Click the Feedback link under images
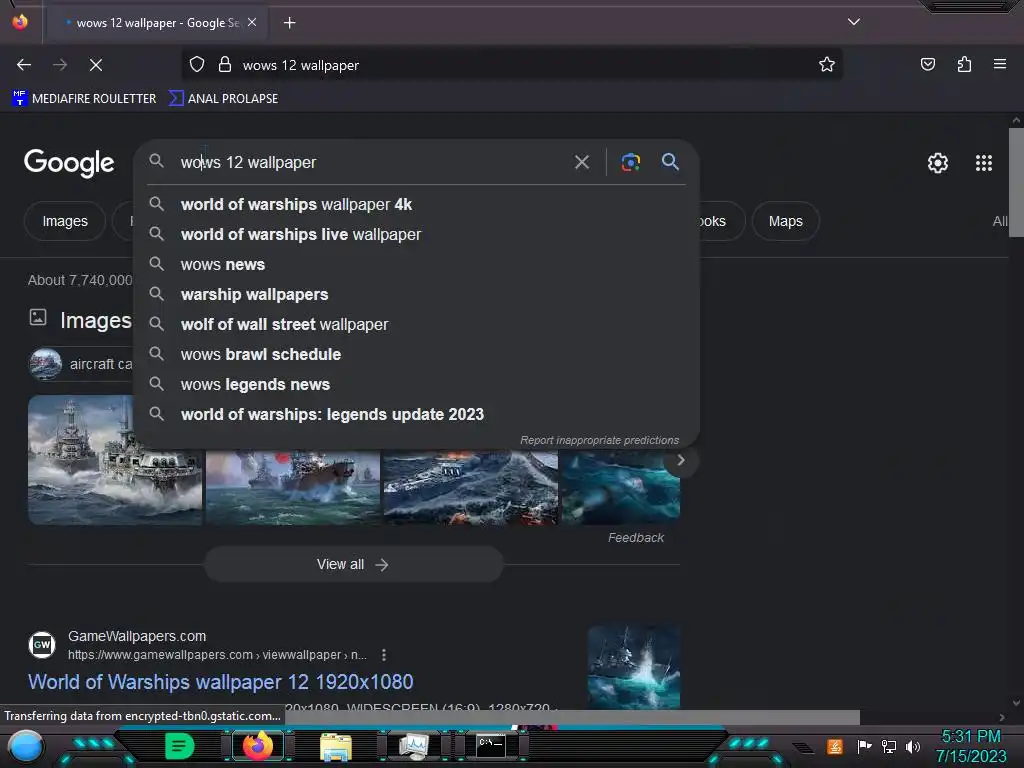The width and height of the screenshot is (1024, 768). coord(635,537)
